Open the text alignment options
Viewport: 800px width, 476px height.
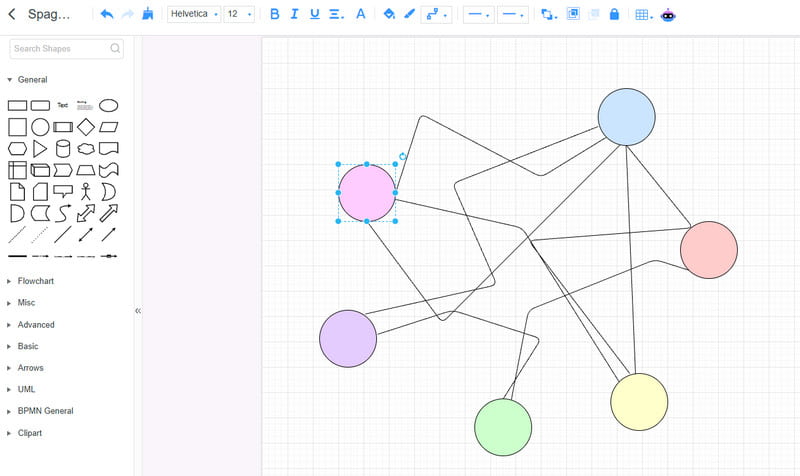click(336, 14)
